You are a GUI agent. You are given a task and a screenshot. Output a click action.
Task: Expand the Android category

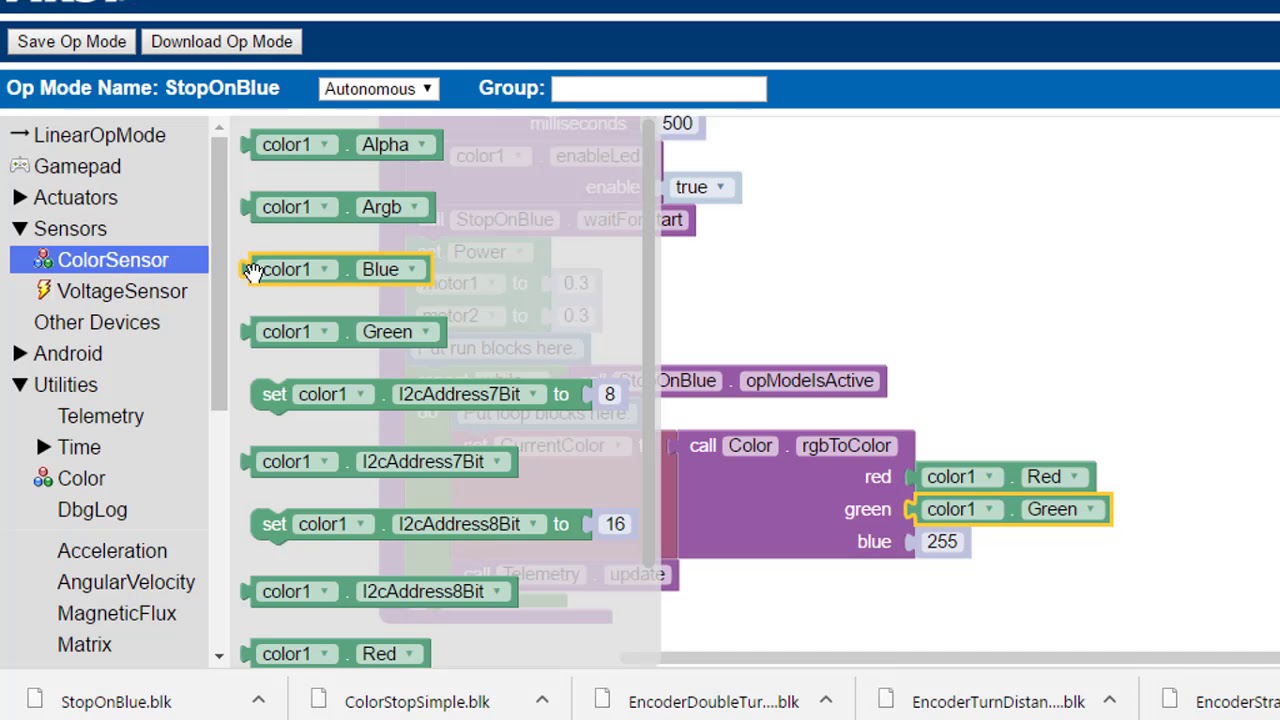[20, 353]
